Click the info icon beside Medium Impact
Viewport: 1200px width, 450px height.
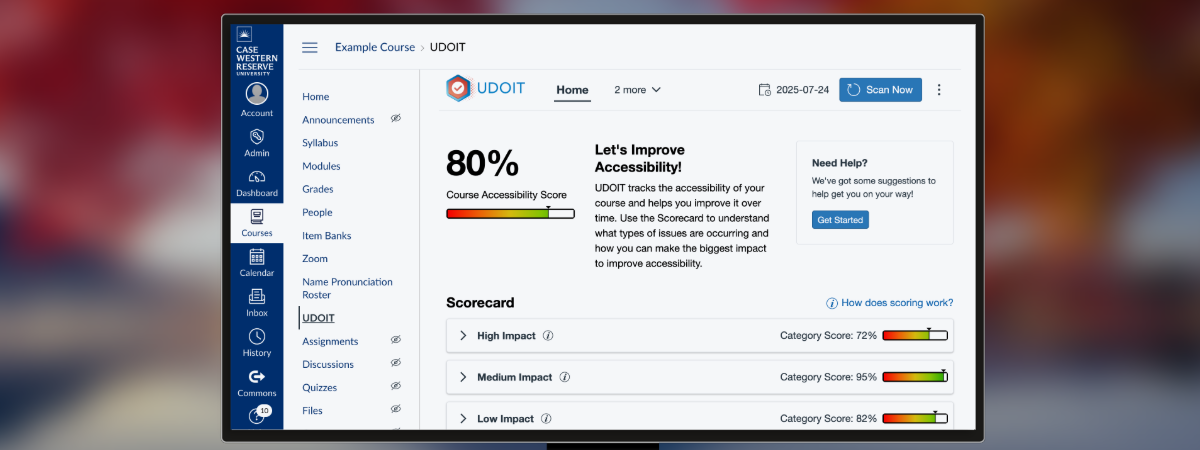click(x=565, y=377)
